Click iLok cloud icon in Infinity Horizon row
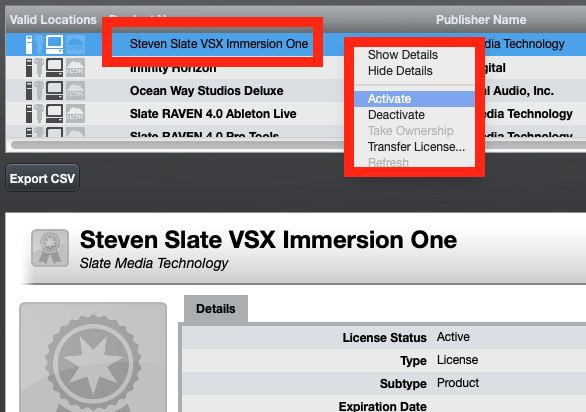The width and height of the screenshot is (586, 412). [75, 68]
